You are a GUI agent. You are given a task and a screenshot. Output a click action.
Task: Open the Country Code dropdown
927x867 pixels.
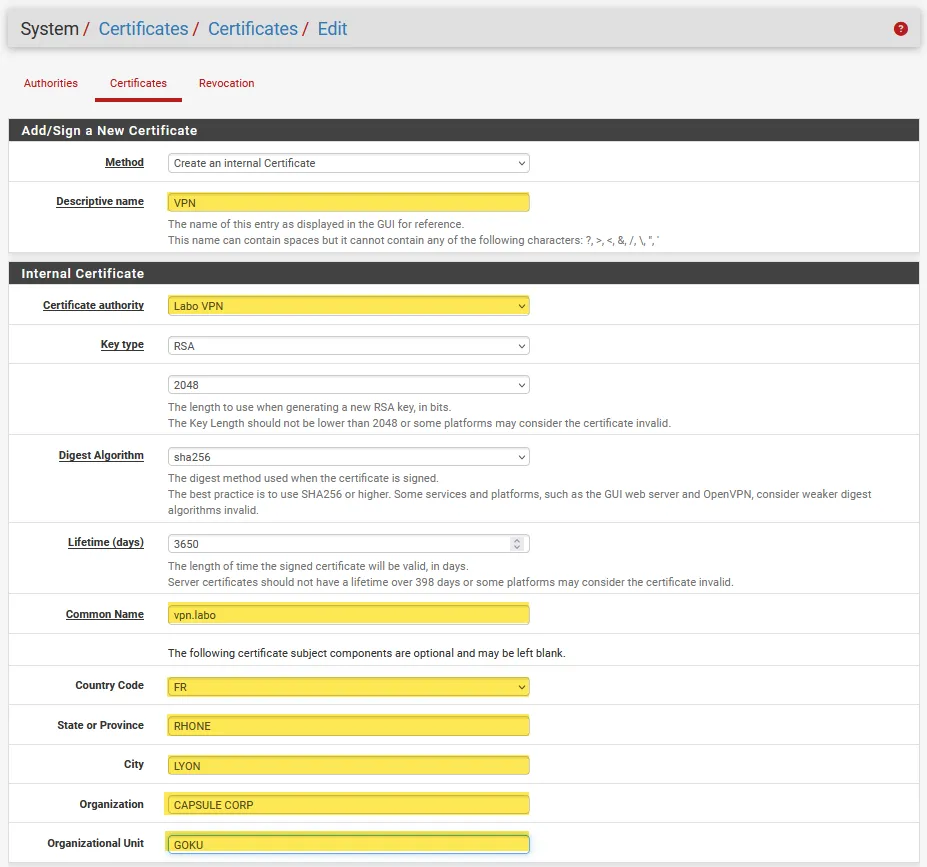pyautogui.click(x=348, y=687)
